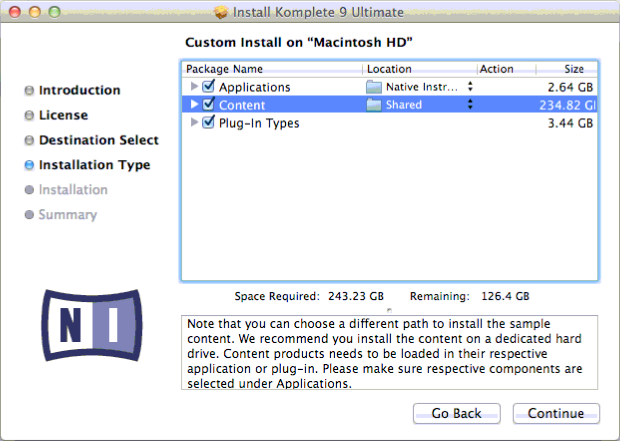Select the License step
The width and height of the screenshot is (620, 441).
(x=63, y=115)
